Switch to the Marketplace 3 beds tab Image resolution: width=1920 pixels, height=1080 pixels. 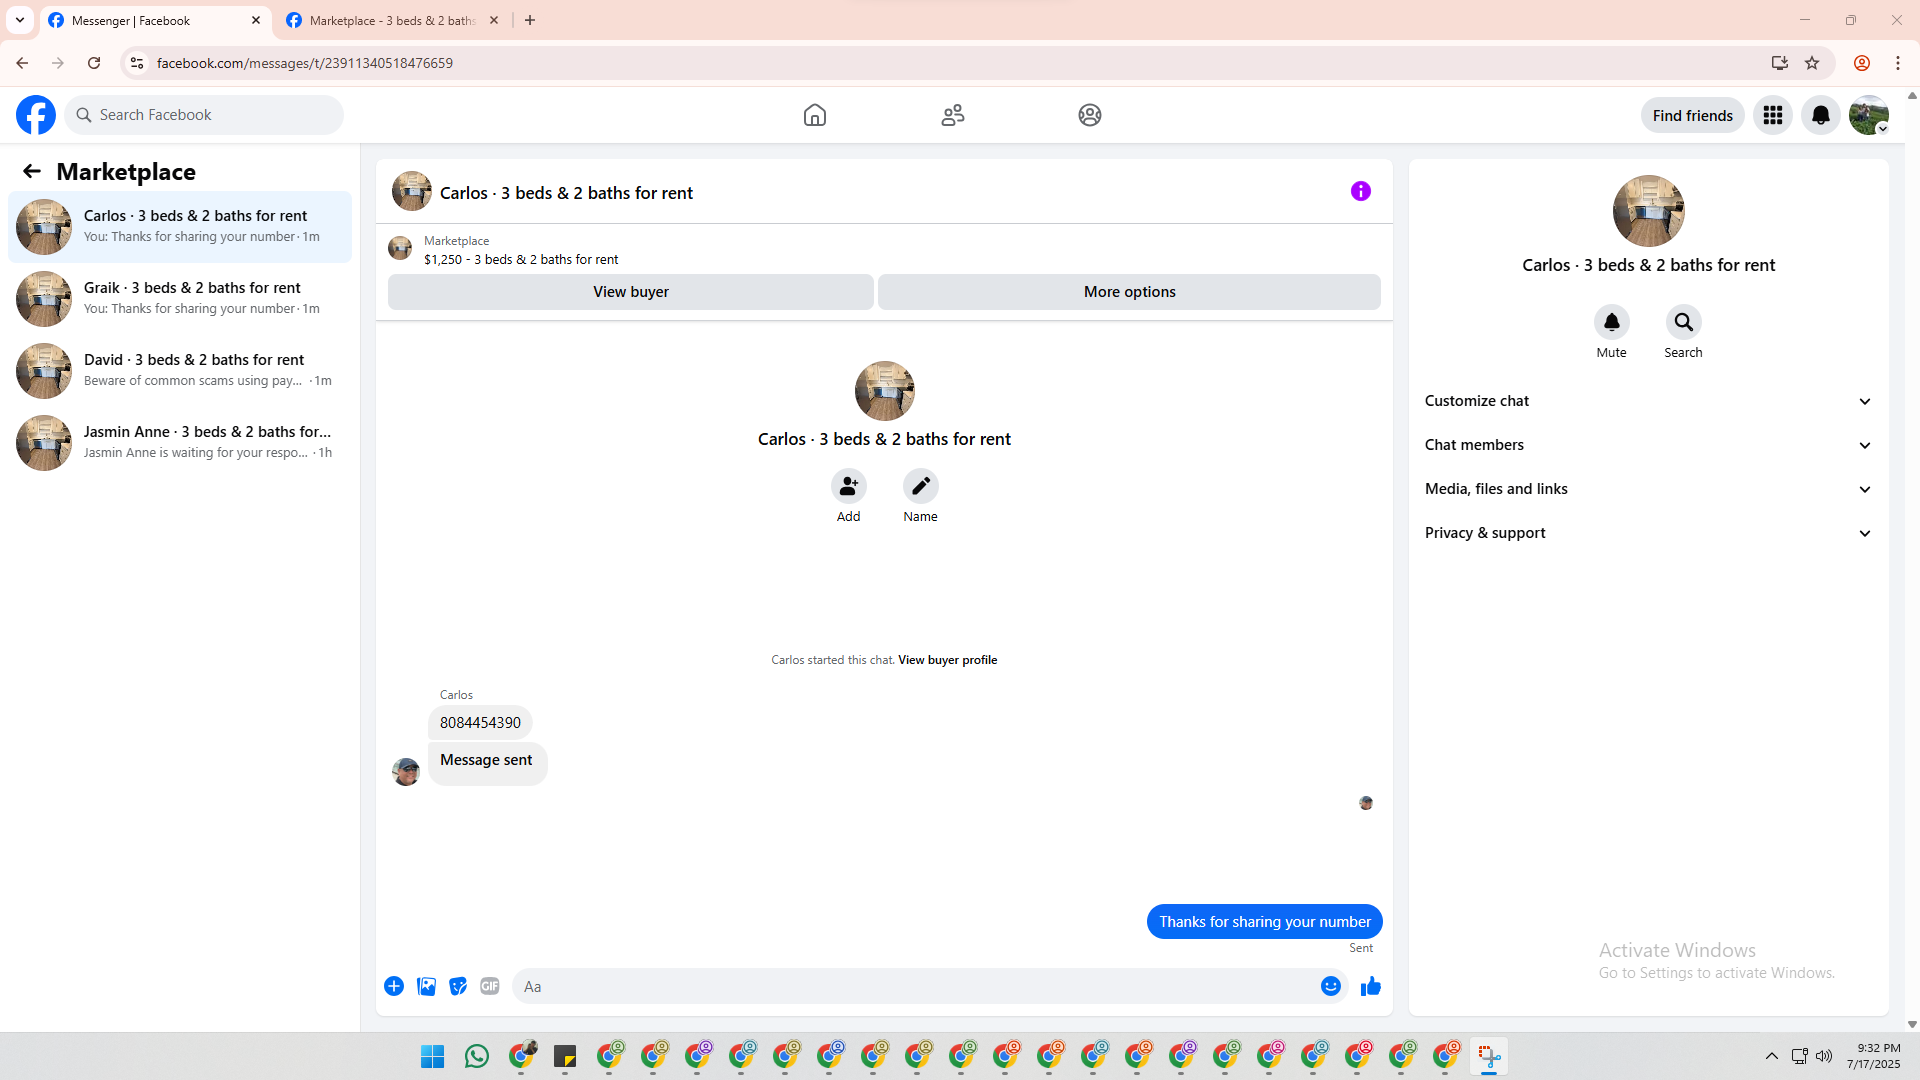pyautogui.click(x=393, y=20)
